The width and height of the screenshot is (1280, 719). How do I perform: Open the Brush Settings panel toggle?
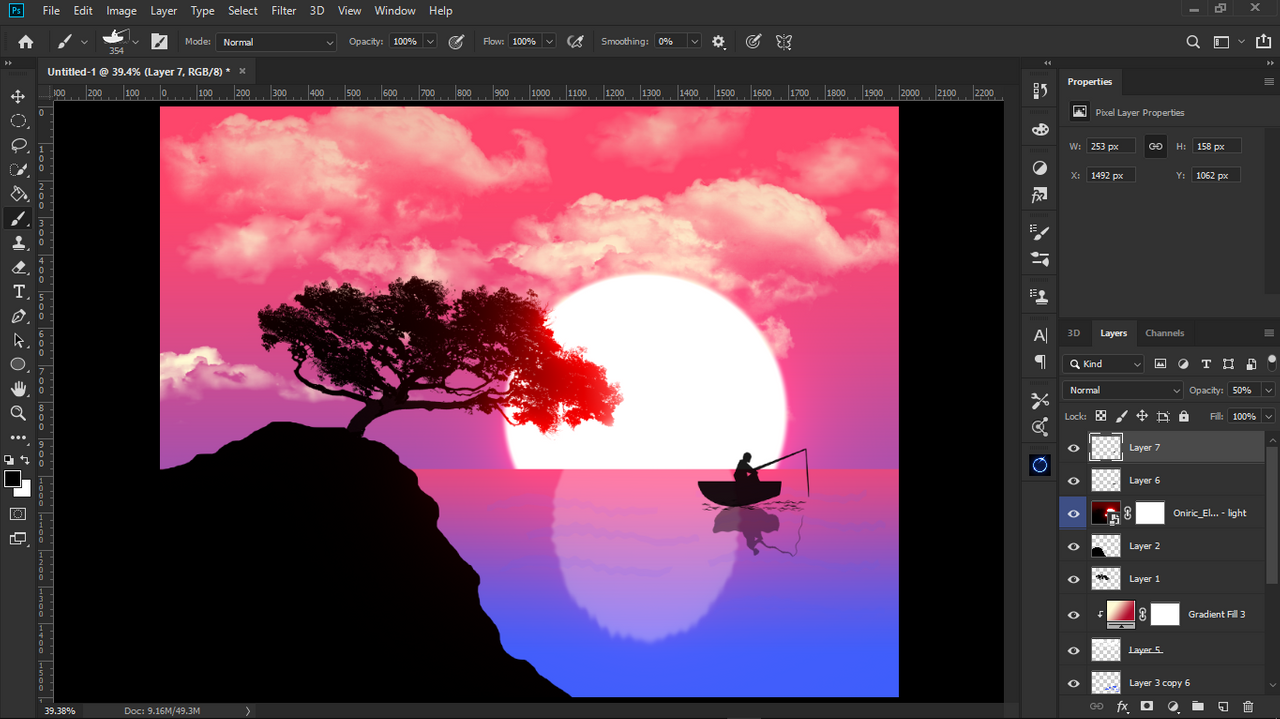coord(159,42)
